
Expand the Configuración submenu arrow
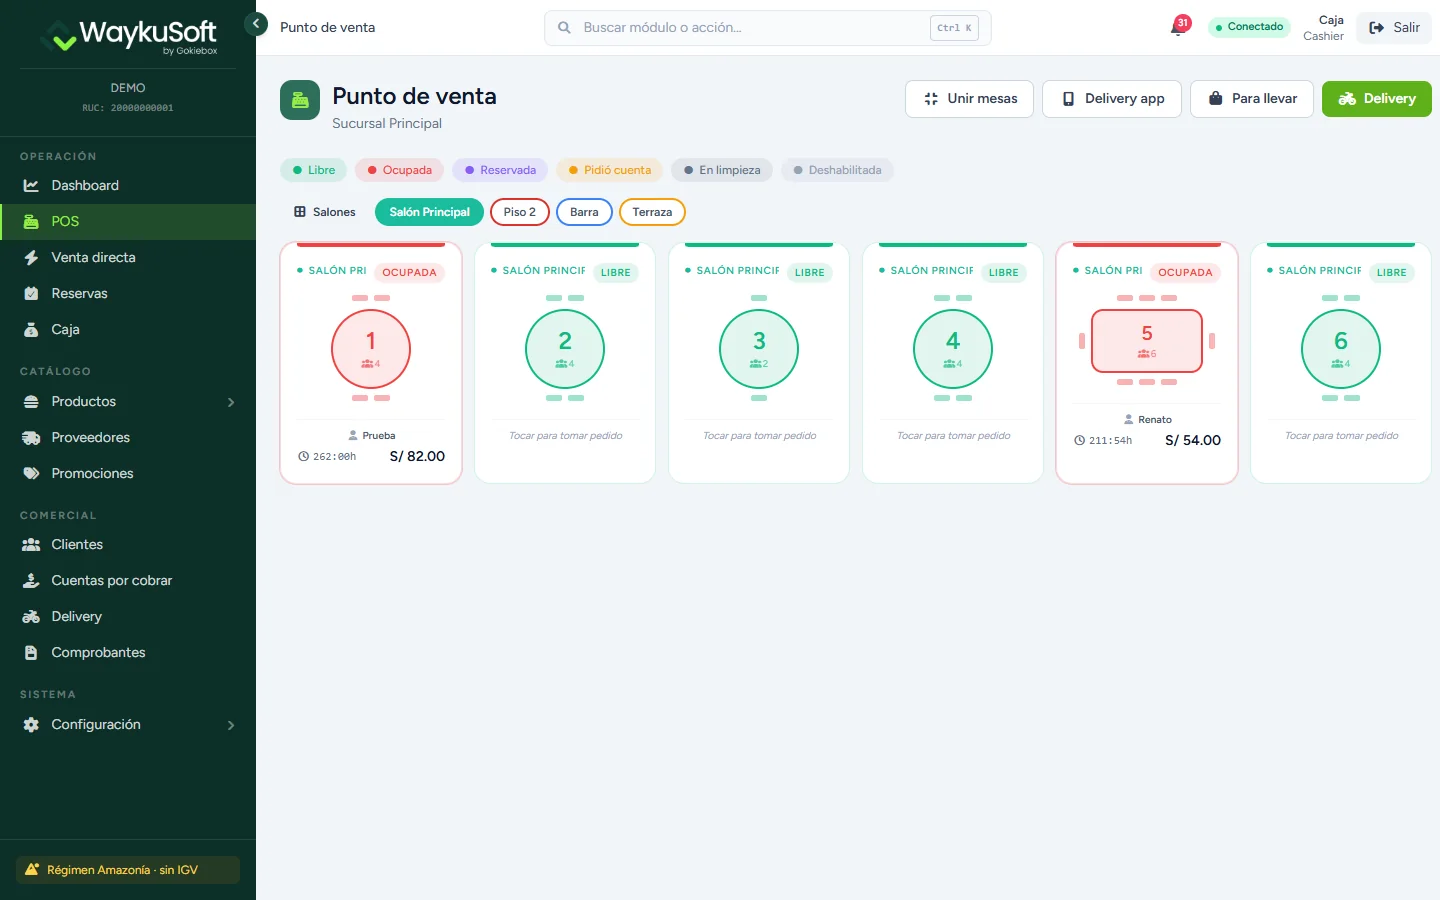[x=231, y=725]
